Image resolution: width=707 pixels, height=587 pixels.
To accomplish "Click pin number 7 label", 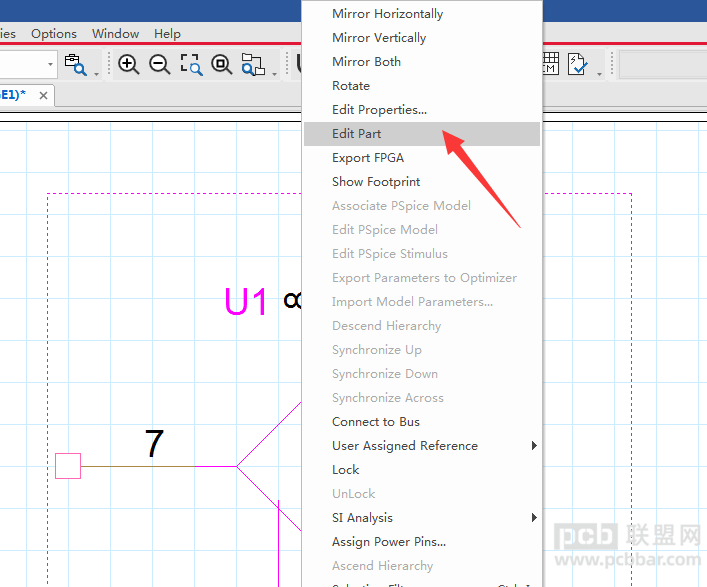I will [x=154, y=443].
